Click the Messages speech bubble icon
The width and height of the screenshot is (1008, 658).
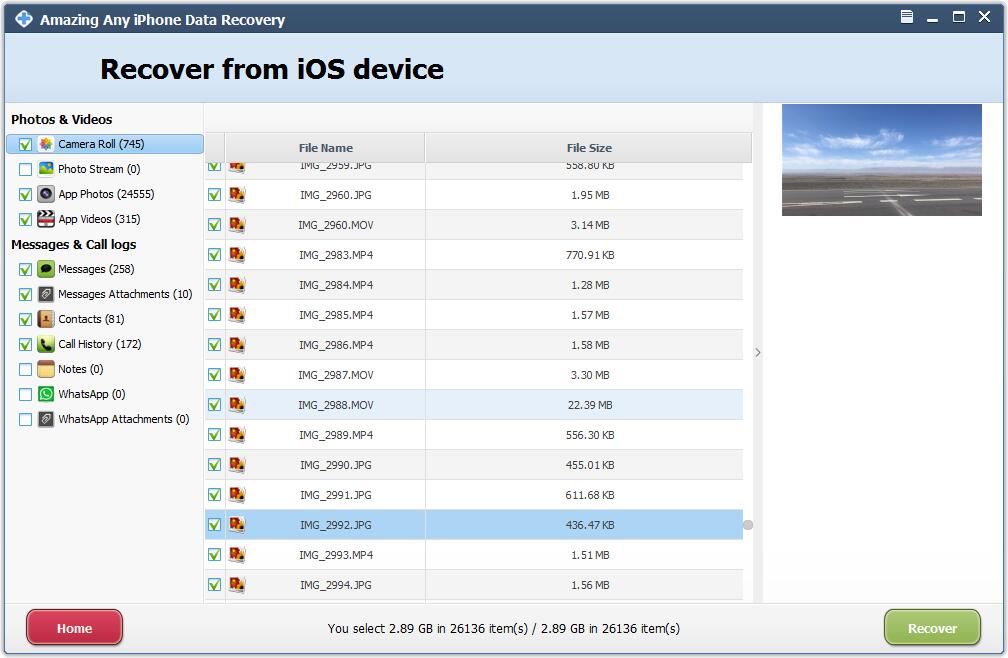46,269
